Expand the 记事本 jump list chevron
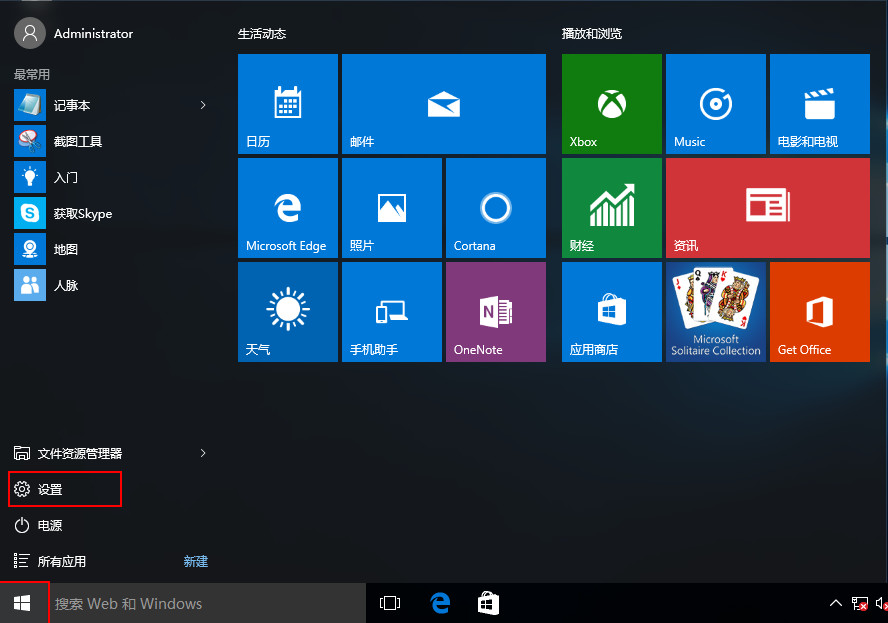The image size is (888, 623). tap(203, 105)
